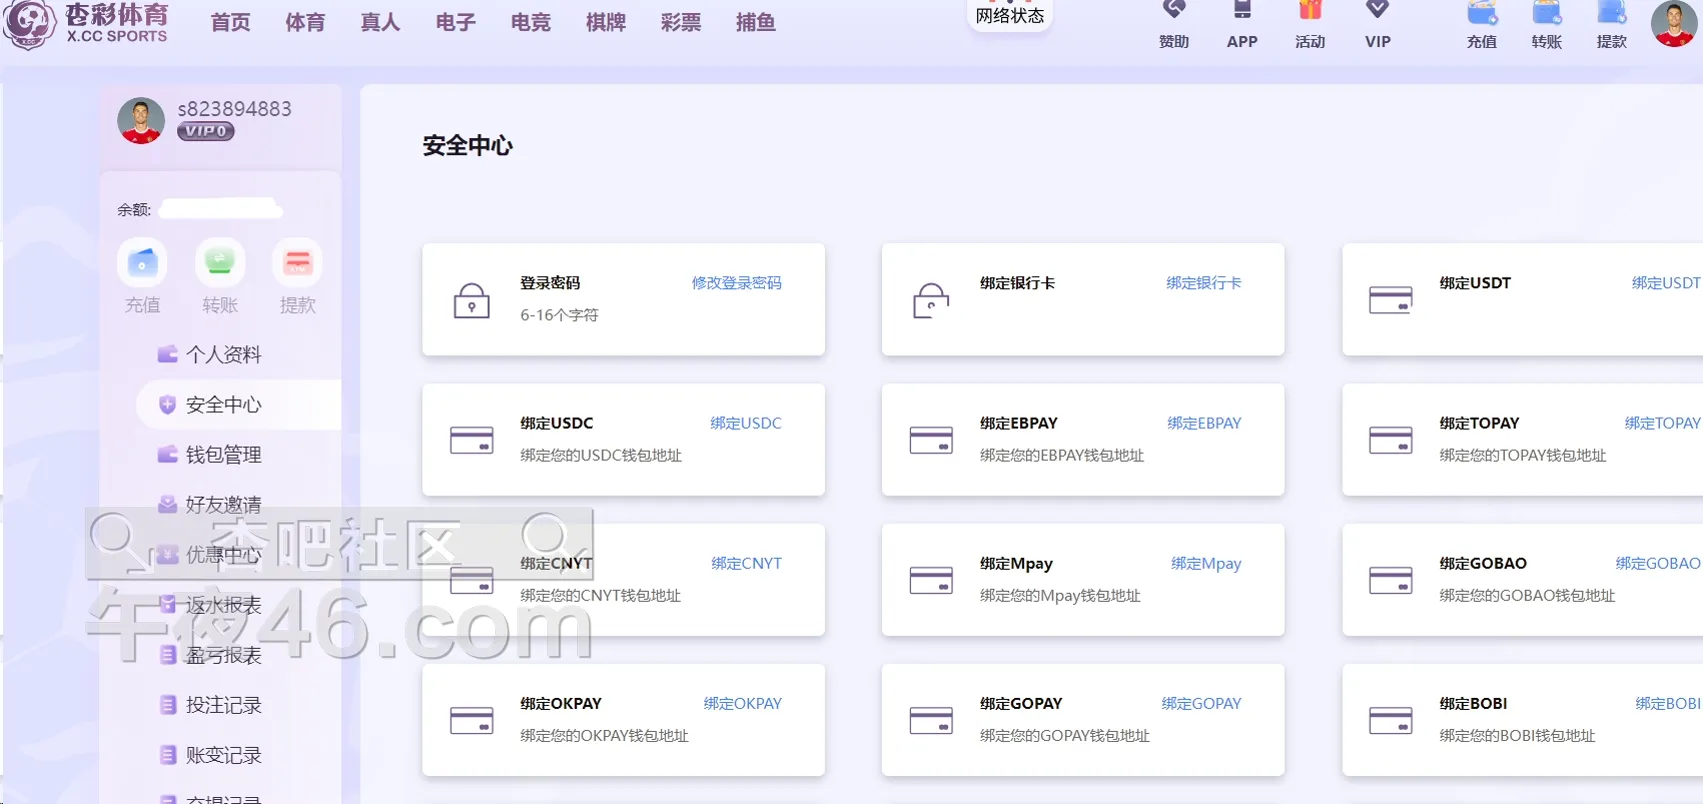
Task: Click the sidebar 提款 withdraw icon
Action: [297, 263]
